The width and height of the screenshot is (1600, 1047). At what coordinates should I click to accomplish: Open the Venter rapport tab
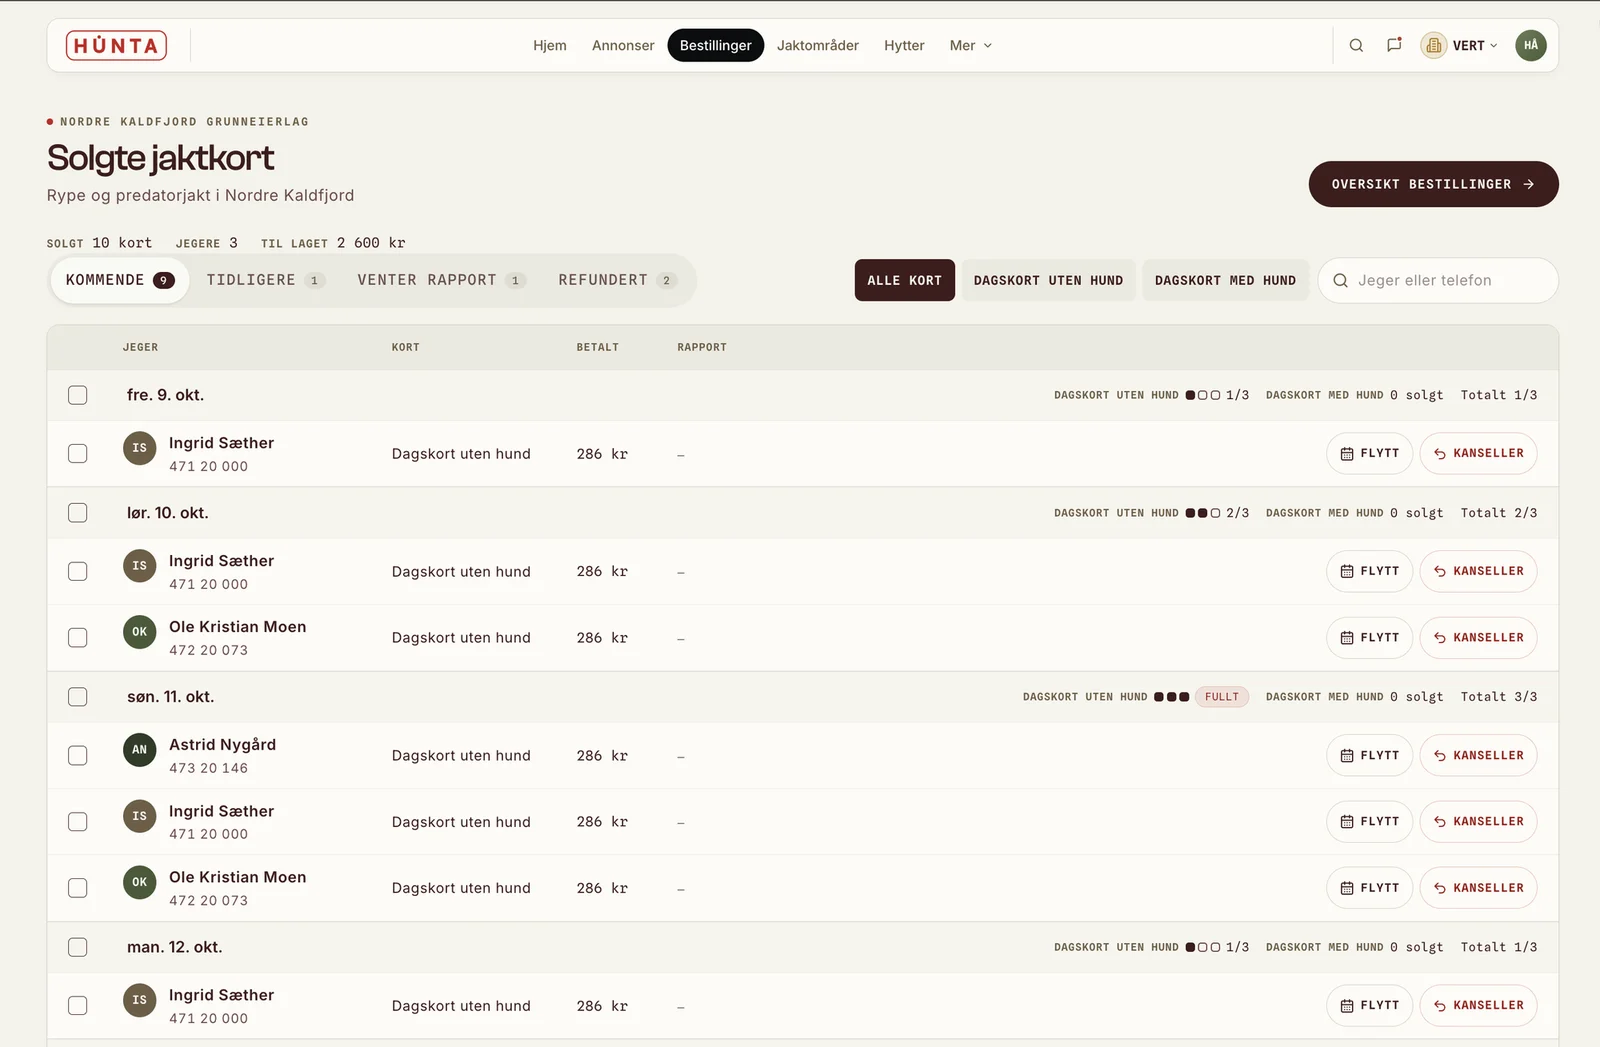441,280
